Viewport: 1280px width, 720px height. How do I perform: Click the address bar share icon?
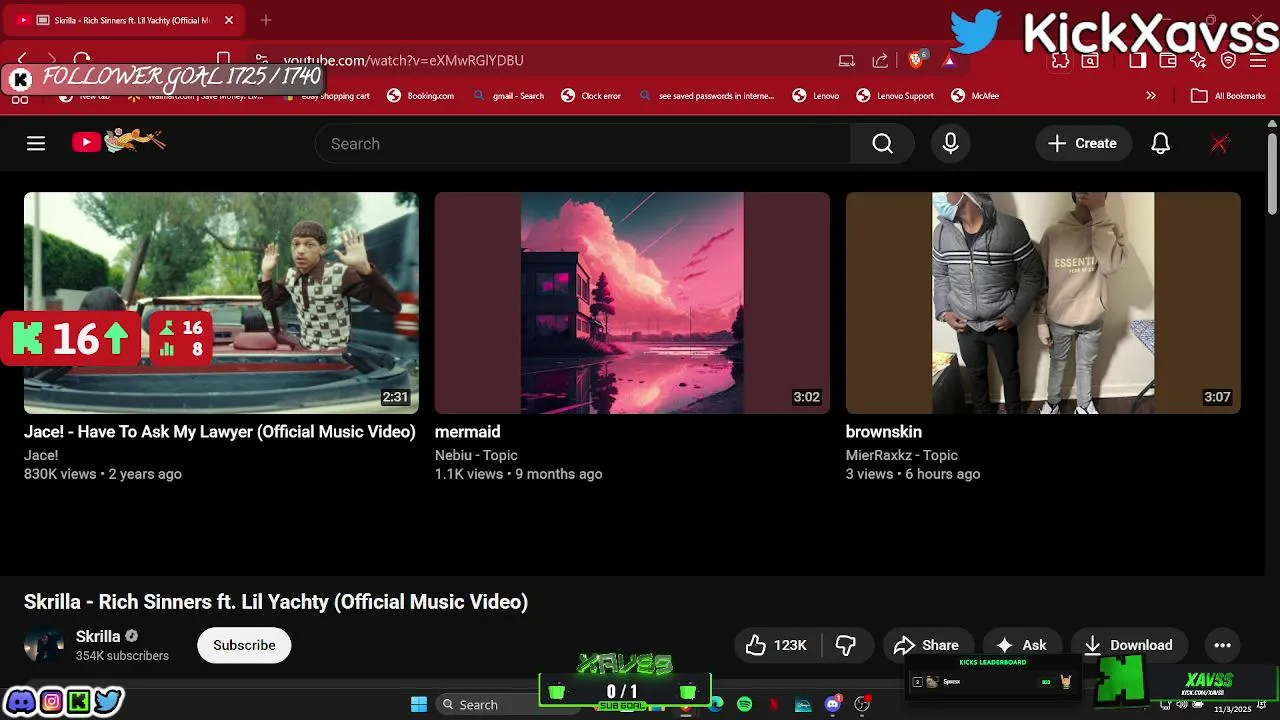point(880,60)
